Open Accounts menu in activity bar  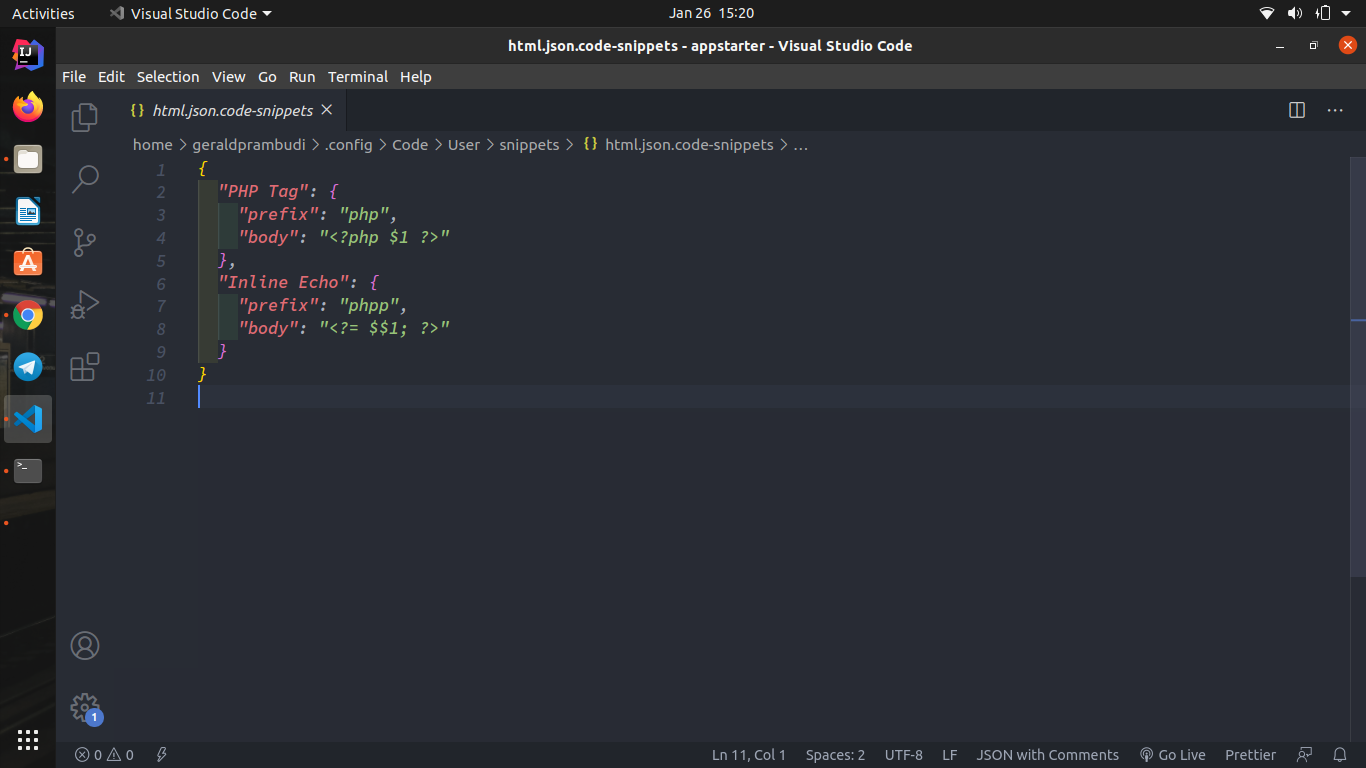click(x=85, y=646)
